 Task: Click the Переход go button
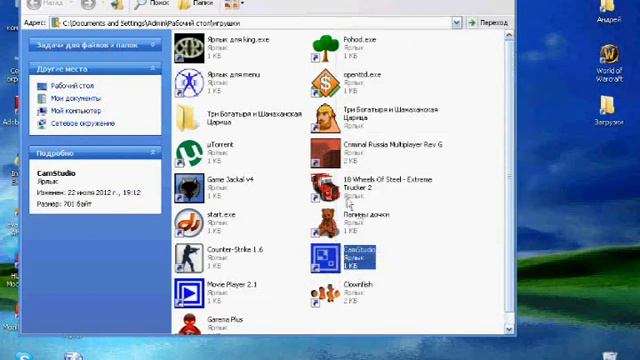click(488, 23)
